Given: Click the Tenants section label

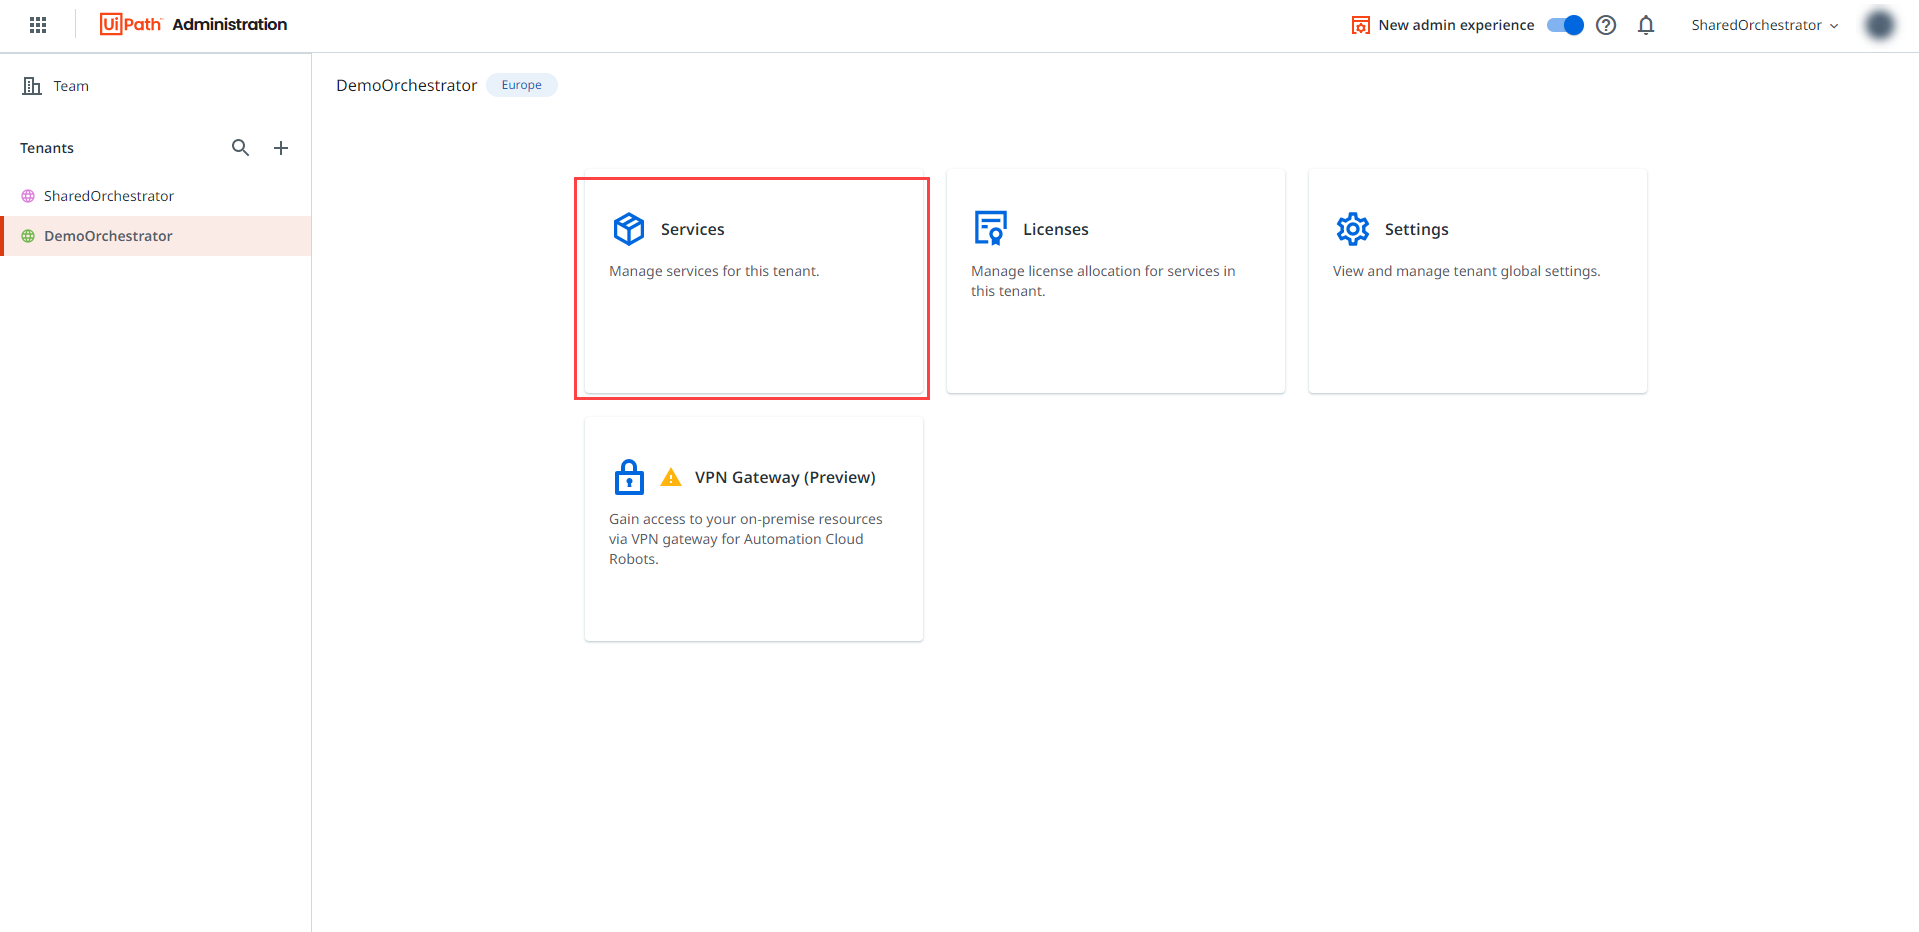Looking at the screenshot, I should click(x=47, y=148).
